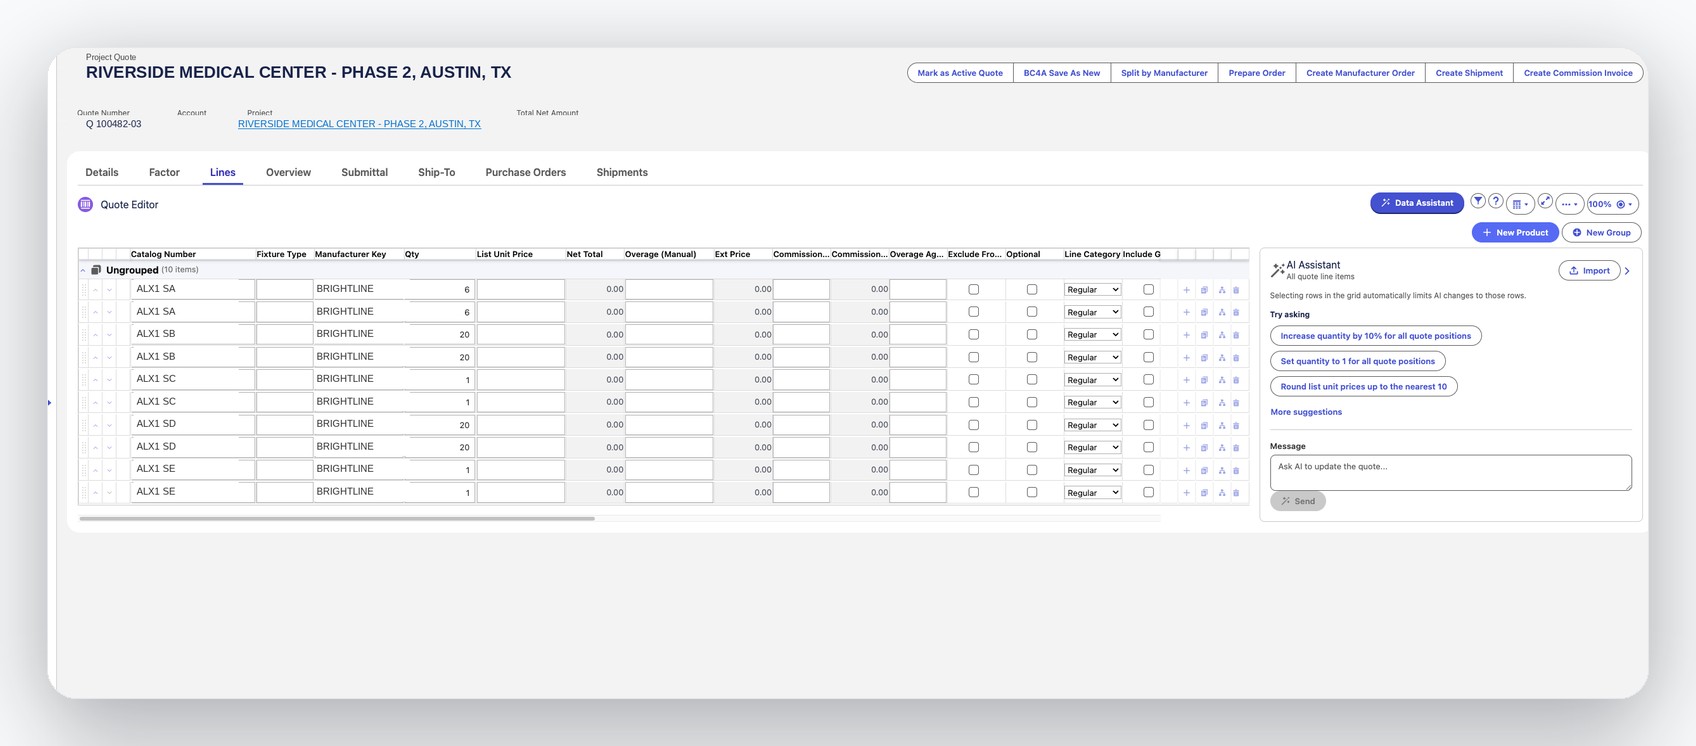
Task: Click the plus icon in first ALX1 SA row
Action: point(1187,290)
